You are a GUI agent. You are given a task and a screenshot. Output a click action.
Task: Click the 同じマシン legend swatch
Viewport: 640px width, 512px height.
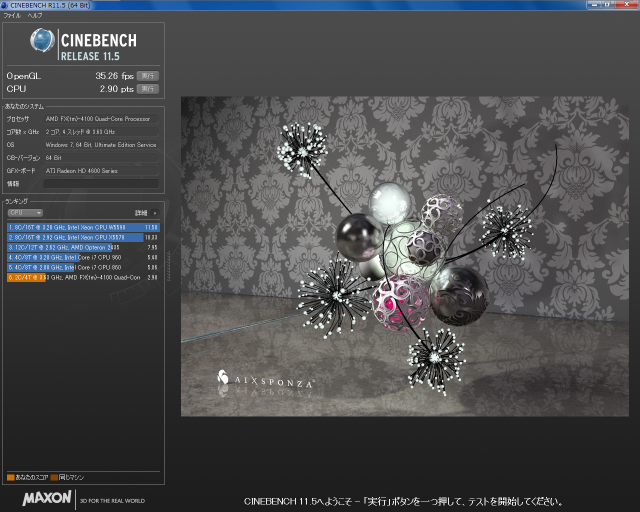click(54, 477)
